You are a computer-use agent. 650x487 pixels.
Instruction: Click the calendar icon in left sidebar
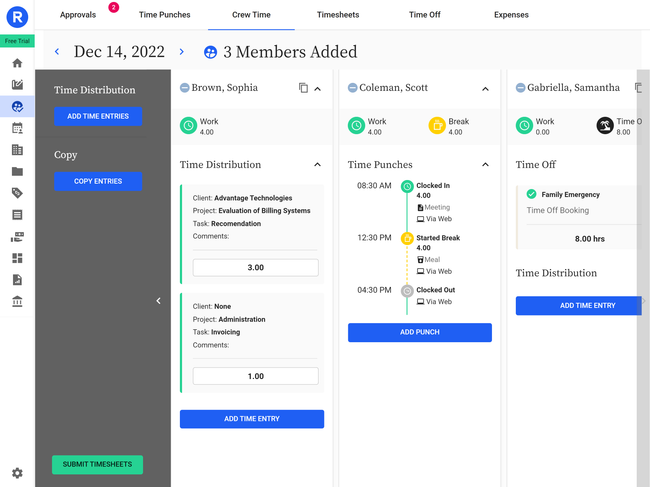(17, 128)
